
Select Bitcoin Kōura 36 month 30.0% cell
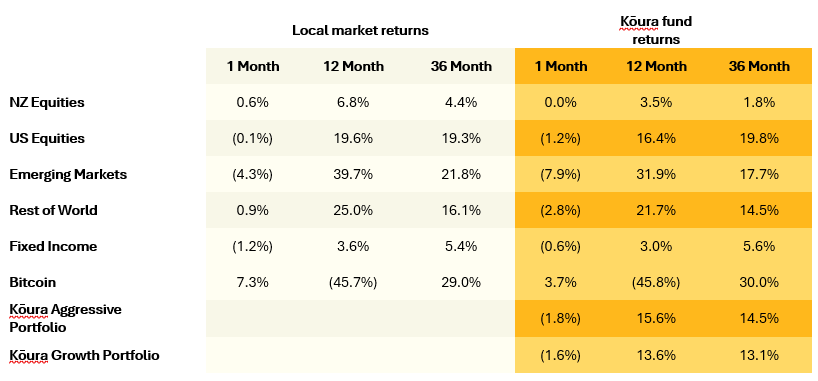tap(759, 282)
